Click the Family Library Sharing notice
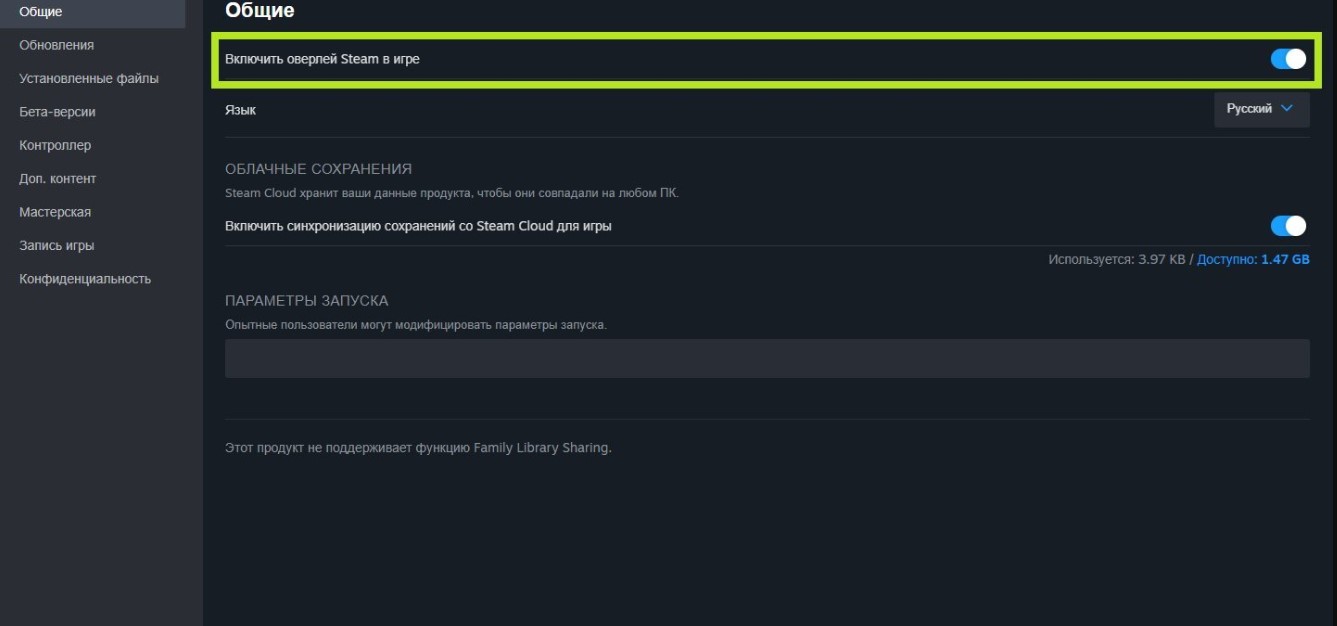The height and width of the screenshot is (626, 1337). tap(418, 448)
